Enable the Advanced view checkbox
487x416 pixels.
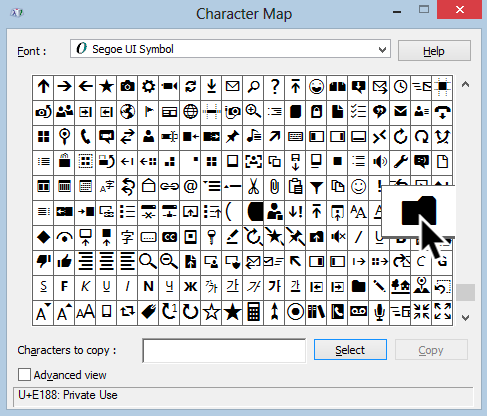[24, 375]
